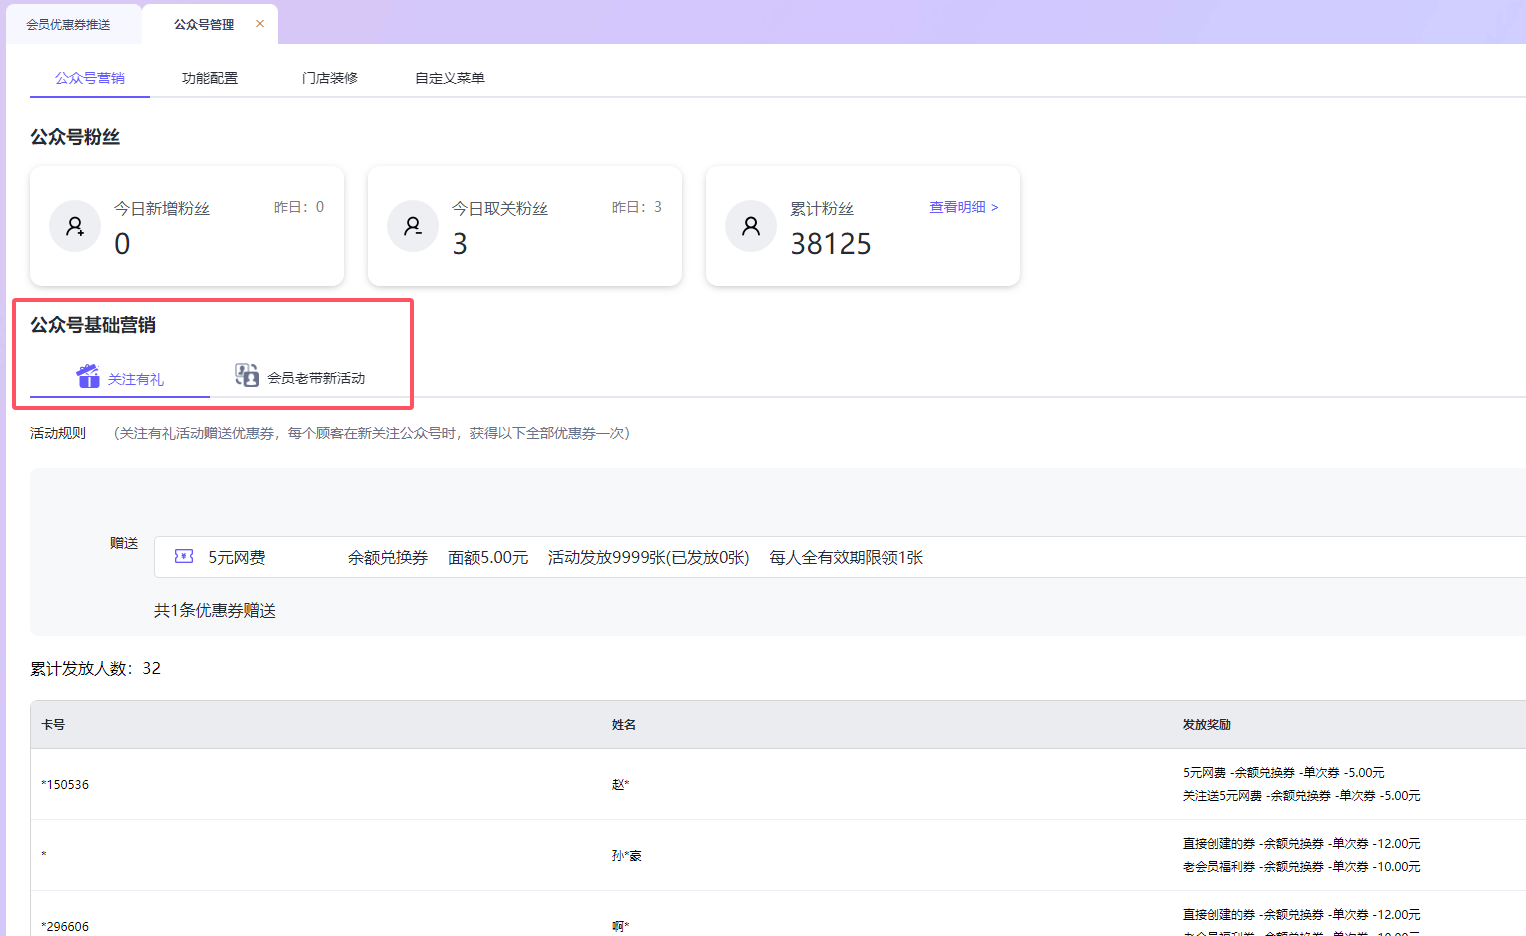Click the gift icon for 关注有礼
The height and width of the screenshot is (936, 1526).
[x=88, y=376]
